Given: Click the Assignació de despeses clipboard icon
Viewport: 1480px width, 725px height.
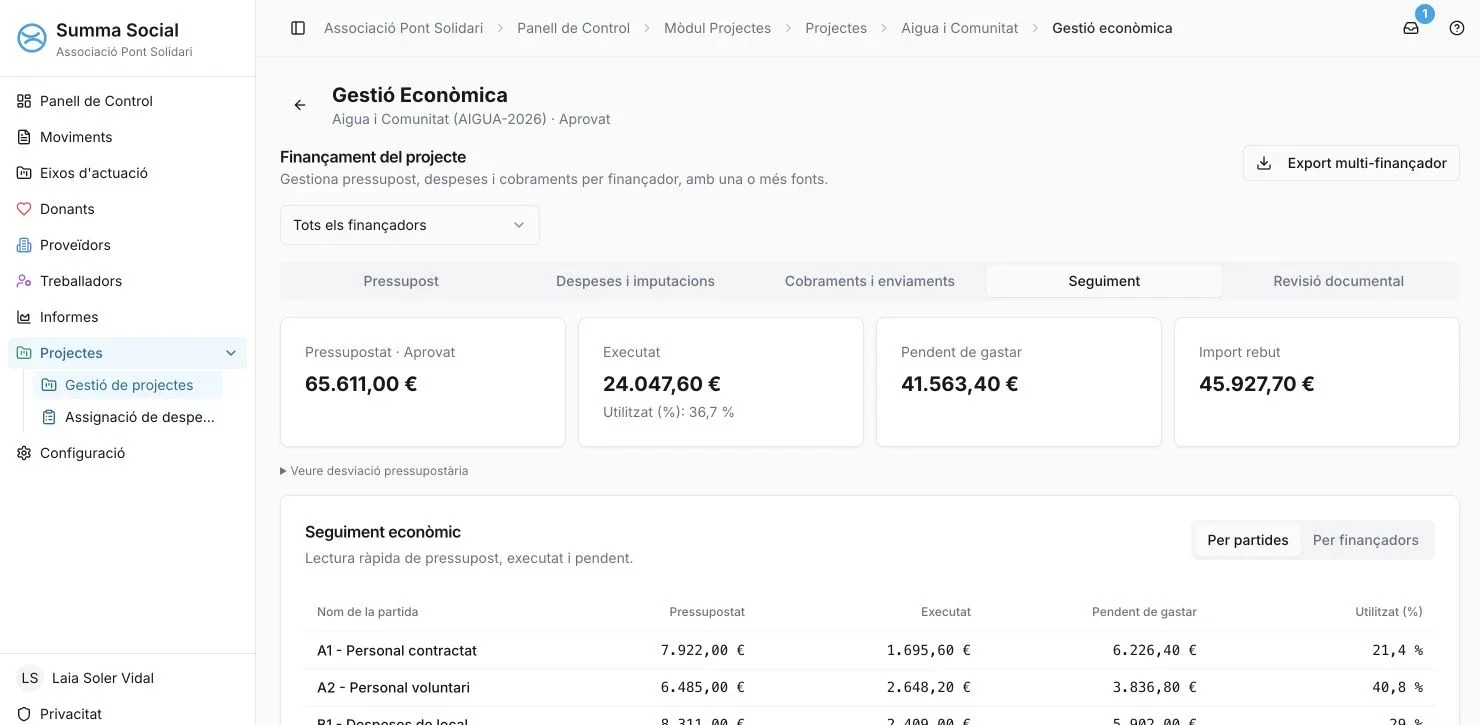Looking at the screenshot, I should [x=49, y=417].
